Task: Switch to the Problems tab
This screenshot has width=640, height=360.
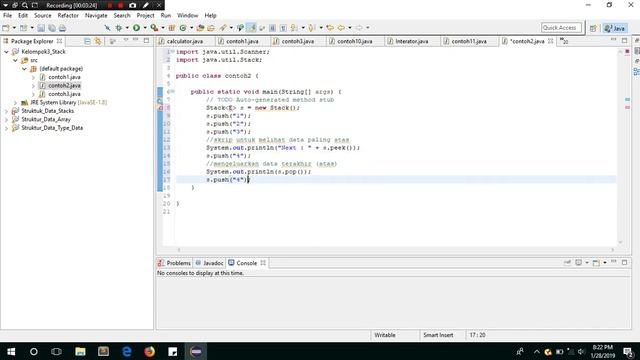Action: point(174,263)
